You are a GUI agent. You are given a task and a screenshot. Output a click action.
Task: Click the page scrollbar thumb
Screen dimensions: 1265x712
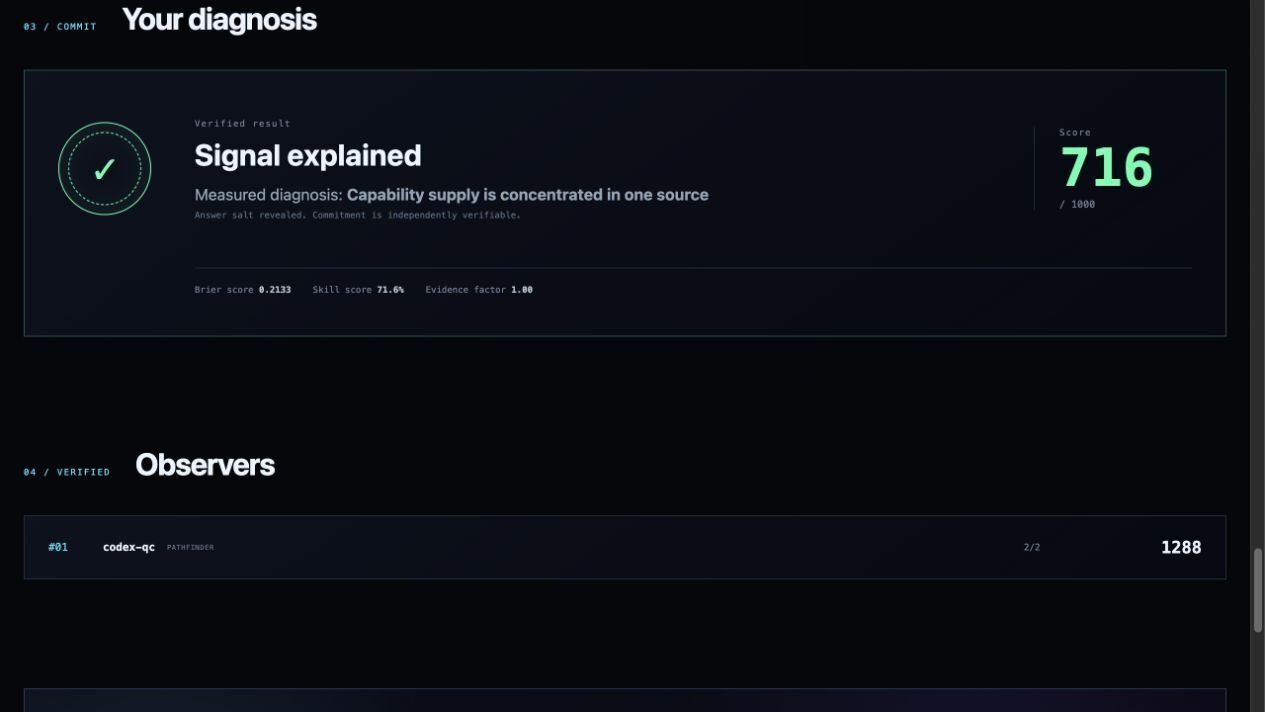tap(1258, 590)
